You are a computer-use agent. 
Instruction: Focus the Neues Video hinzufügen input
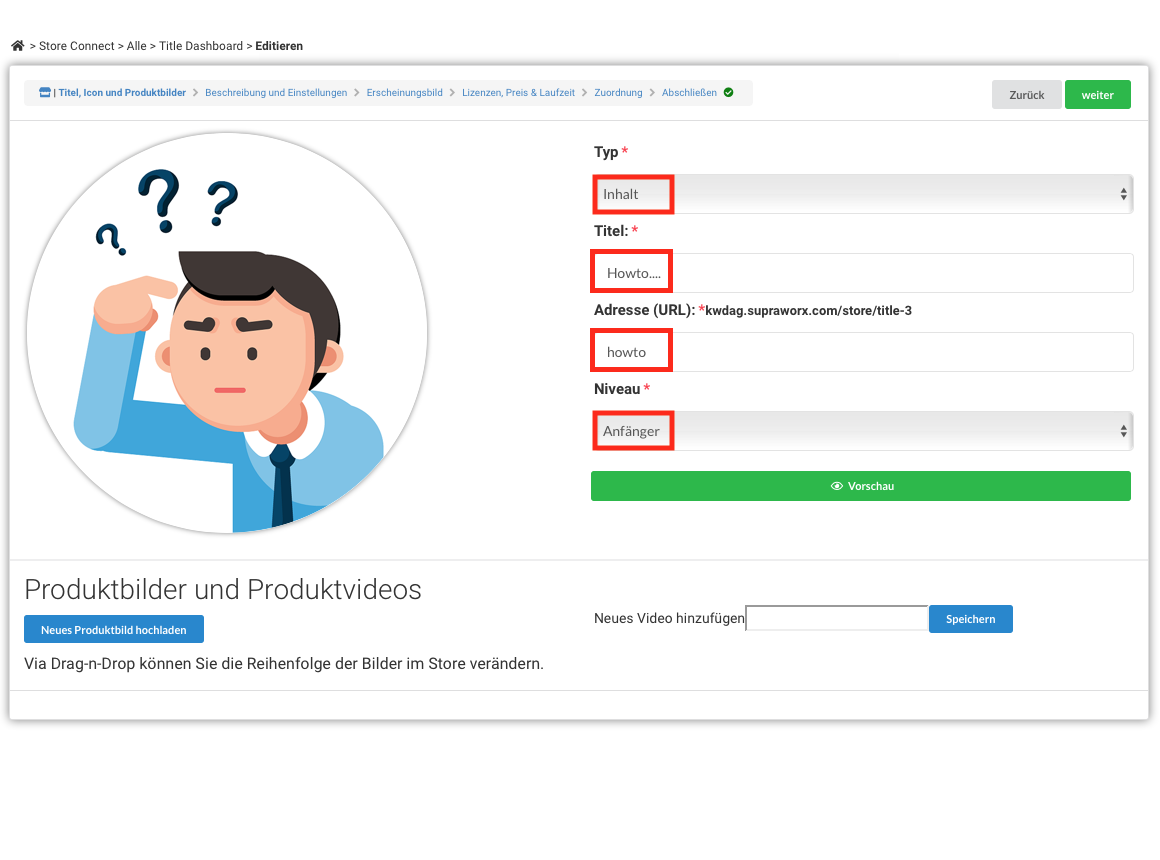[837, 618]
